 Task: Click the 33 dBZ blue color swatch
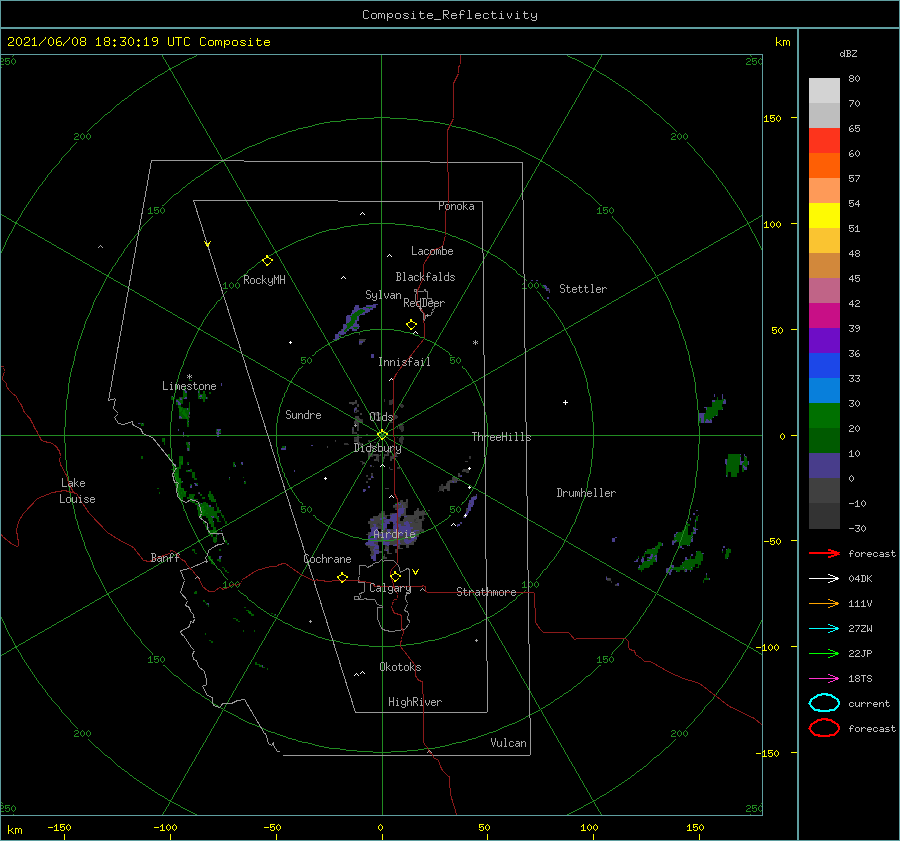(824, 390)
